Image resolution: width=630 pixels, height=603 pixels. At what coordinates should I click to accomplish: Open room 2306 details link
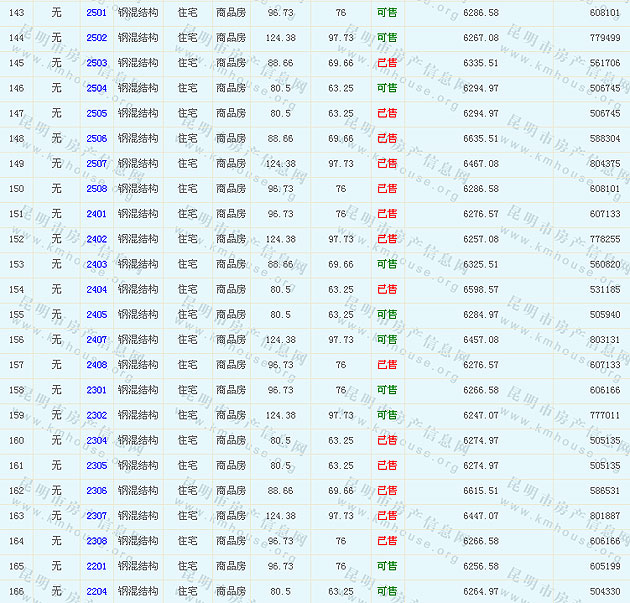[x=97, y=491]
